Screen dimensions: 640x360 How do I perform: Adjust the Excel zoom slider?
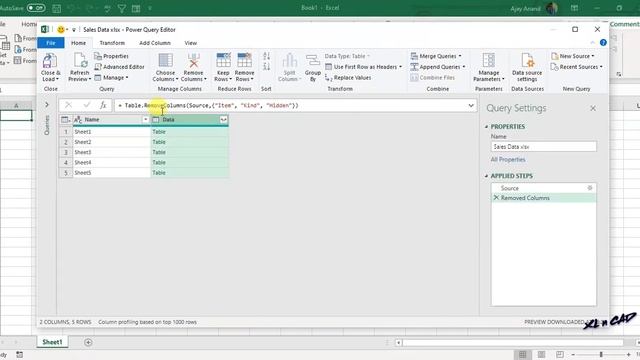click(601, 355)
